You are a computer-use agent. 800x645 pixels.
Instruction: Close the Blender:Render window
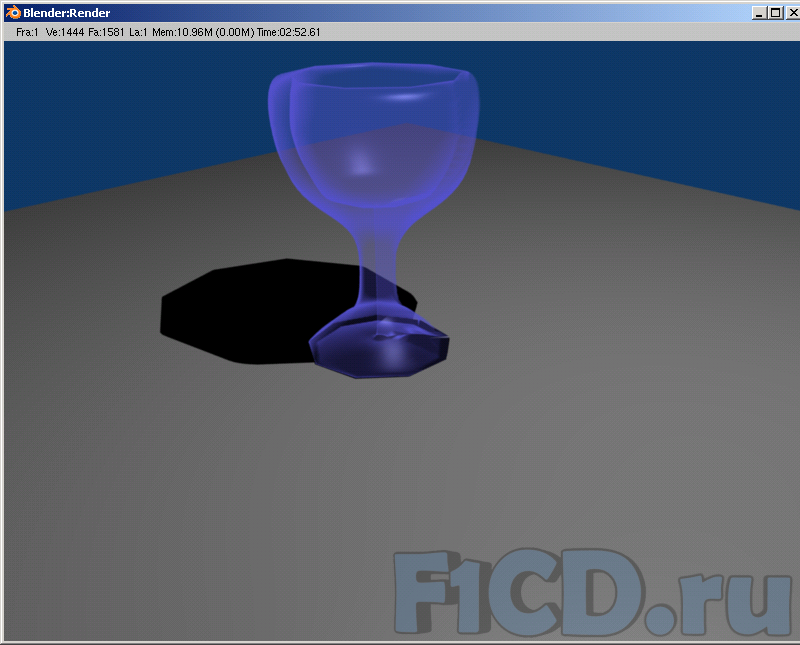coord(793,13)
